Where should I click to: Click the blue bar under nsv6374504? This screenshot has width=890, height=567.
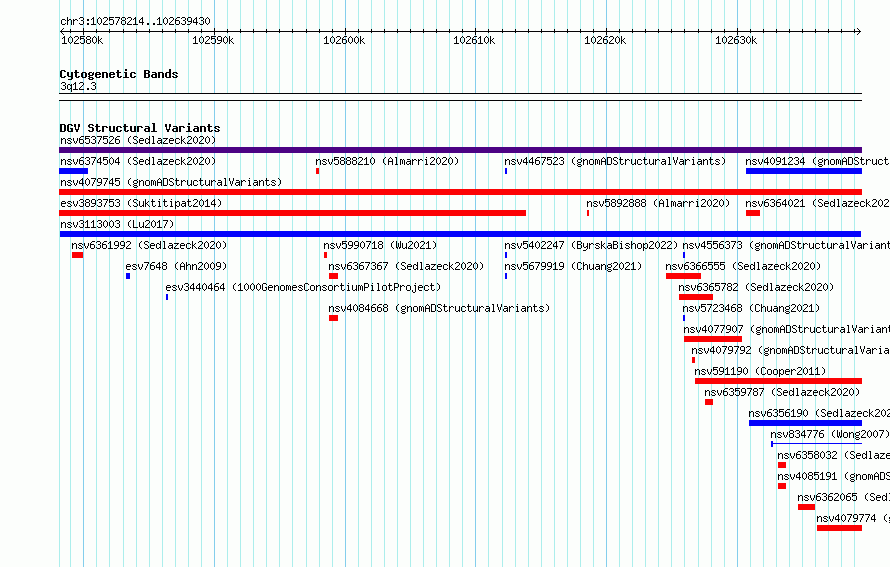pos(73,171)
